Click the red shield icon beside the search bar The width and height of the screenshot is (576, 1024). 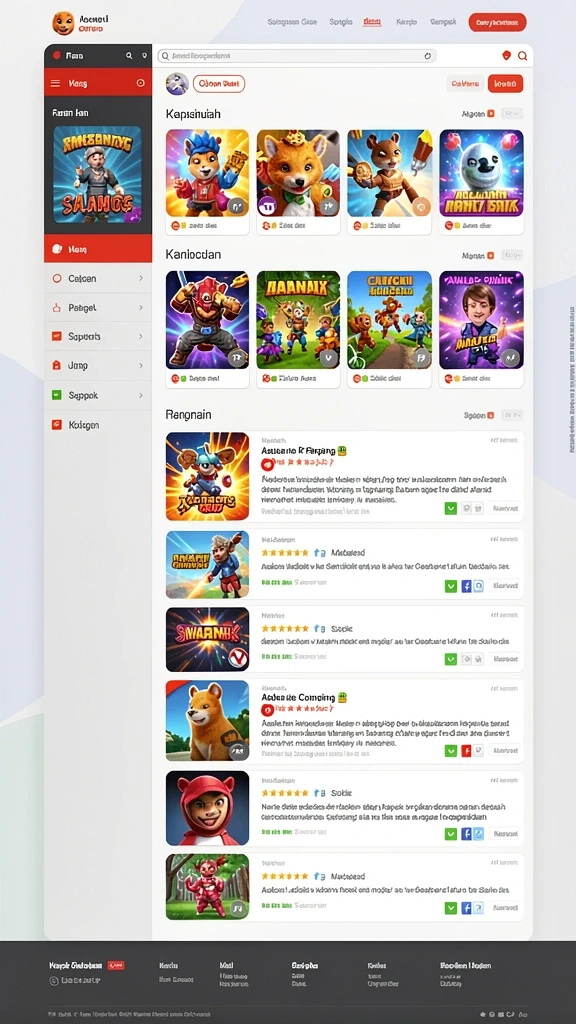point(506,56)
